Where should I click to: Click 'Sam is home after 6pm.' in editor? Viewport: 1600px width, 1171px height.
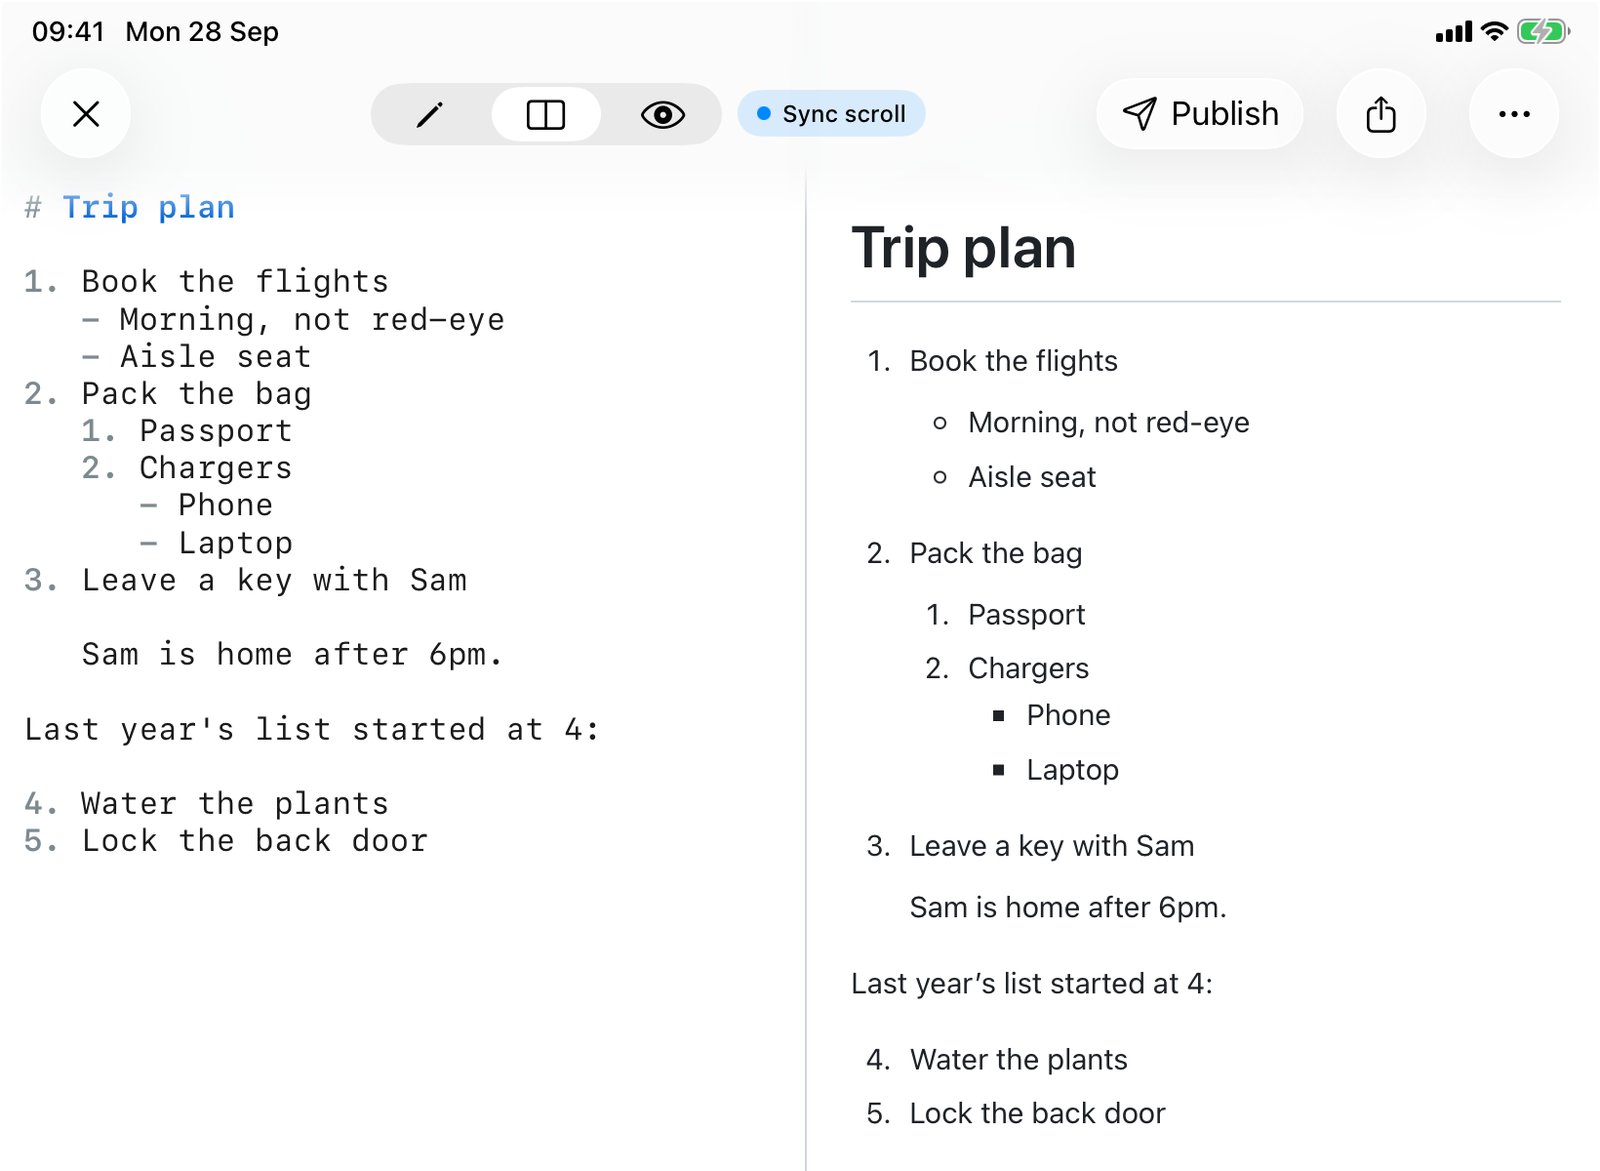[x=292, y=654]
